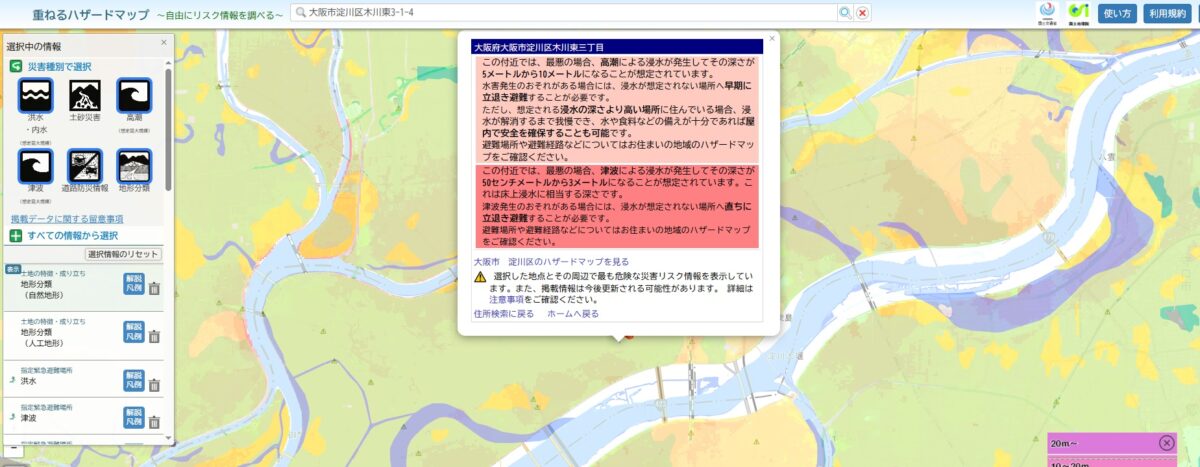Open the 使い方 help page
The height and width of the screenshot is (467, 1200).
[x=1116, y=14]
